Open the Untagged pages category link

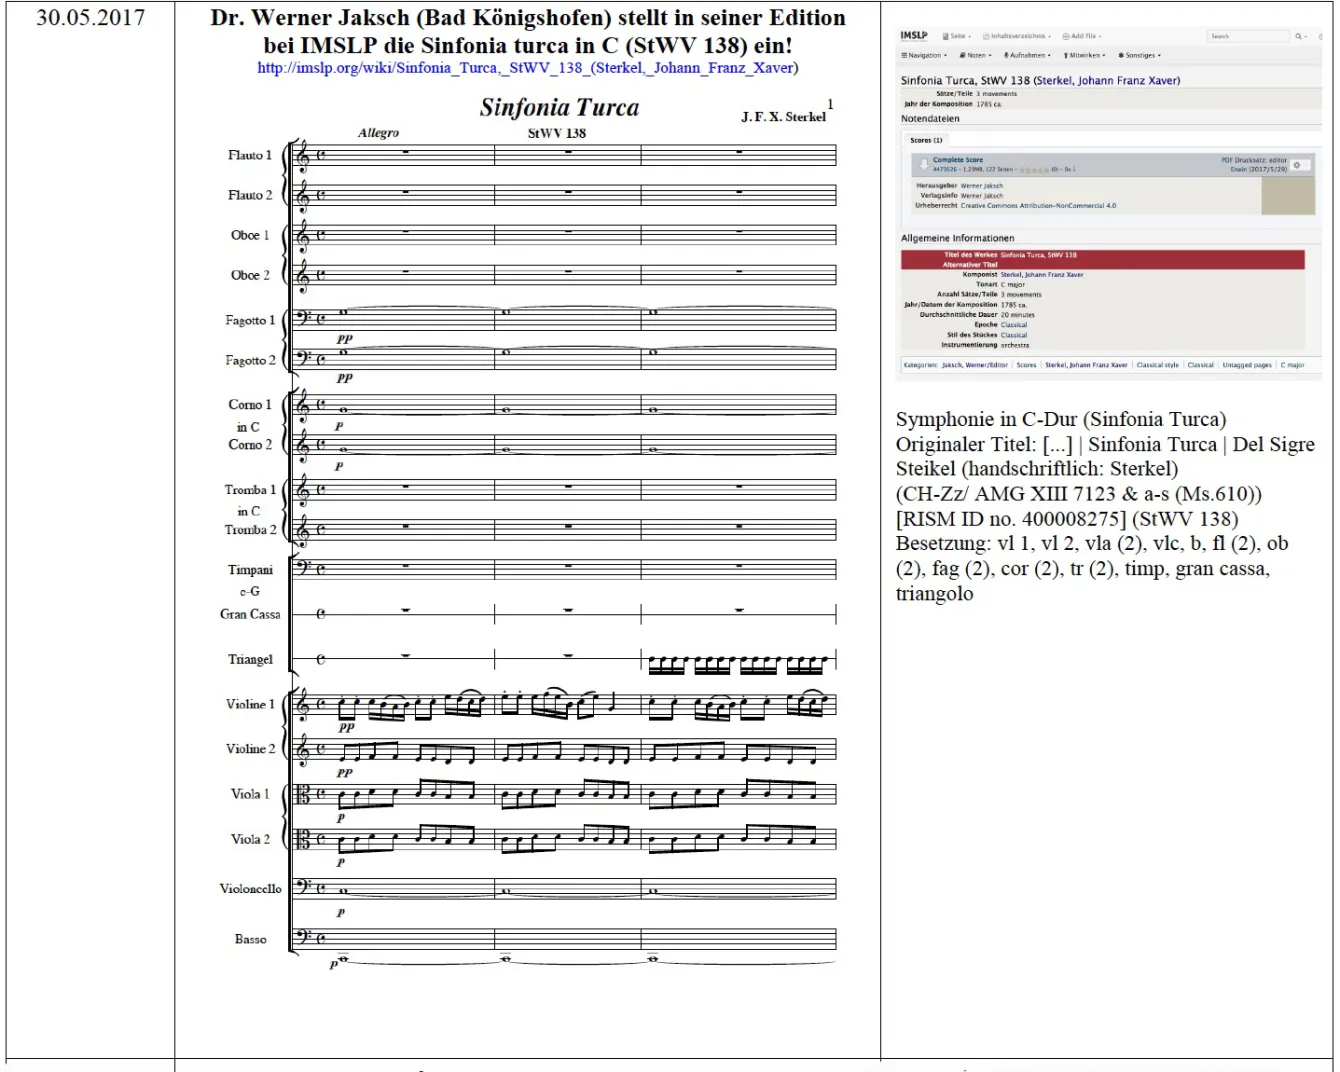[x=1247, y=365]
